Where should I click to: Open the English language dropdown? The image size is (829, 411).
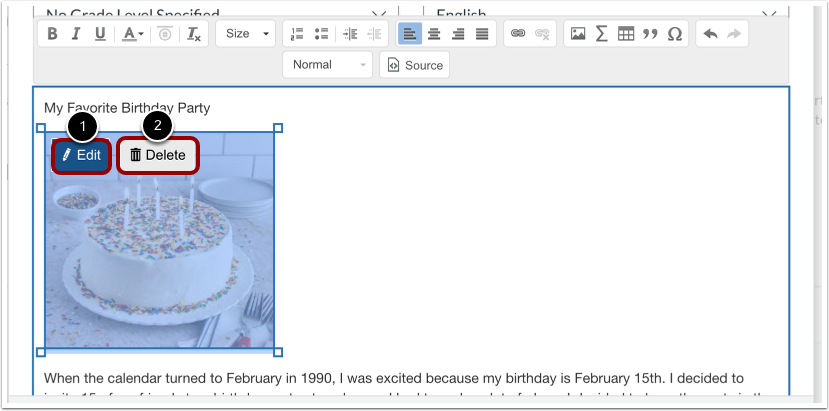[x=606, y=13]
